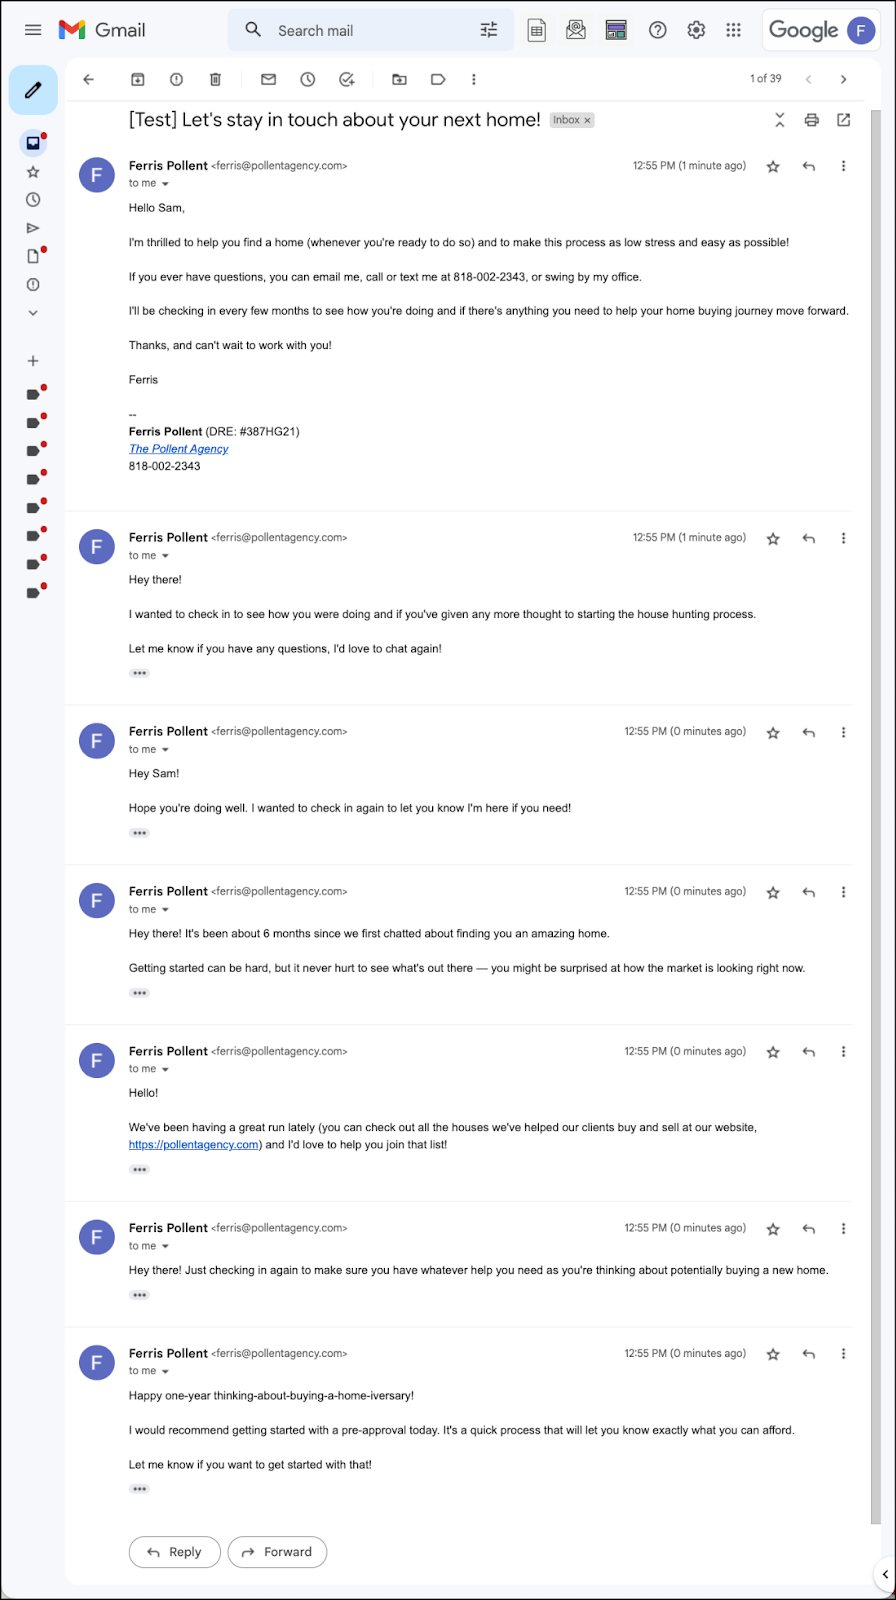Viewport: 896px width, 1600px height.
Task: Open the main menu hamburger
Action: point(33,30)
